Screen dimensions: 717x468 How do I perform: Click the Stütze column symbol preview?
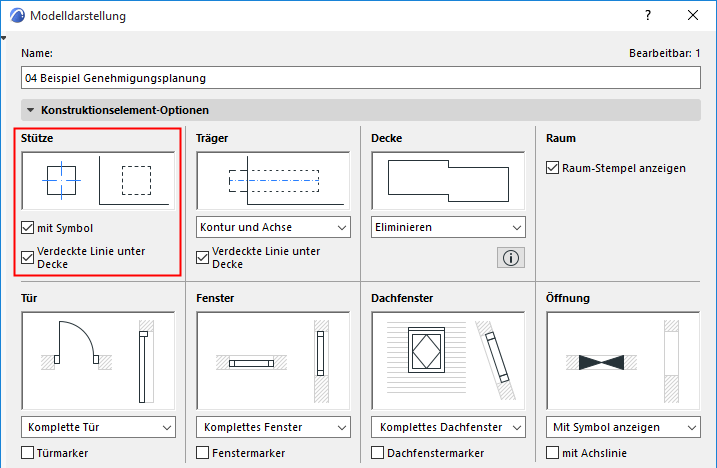(x=97, y=179)
